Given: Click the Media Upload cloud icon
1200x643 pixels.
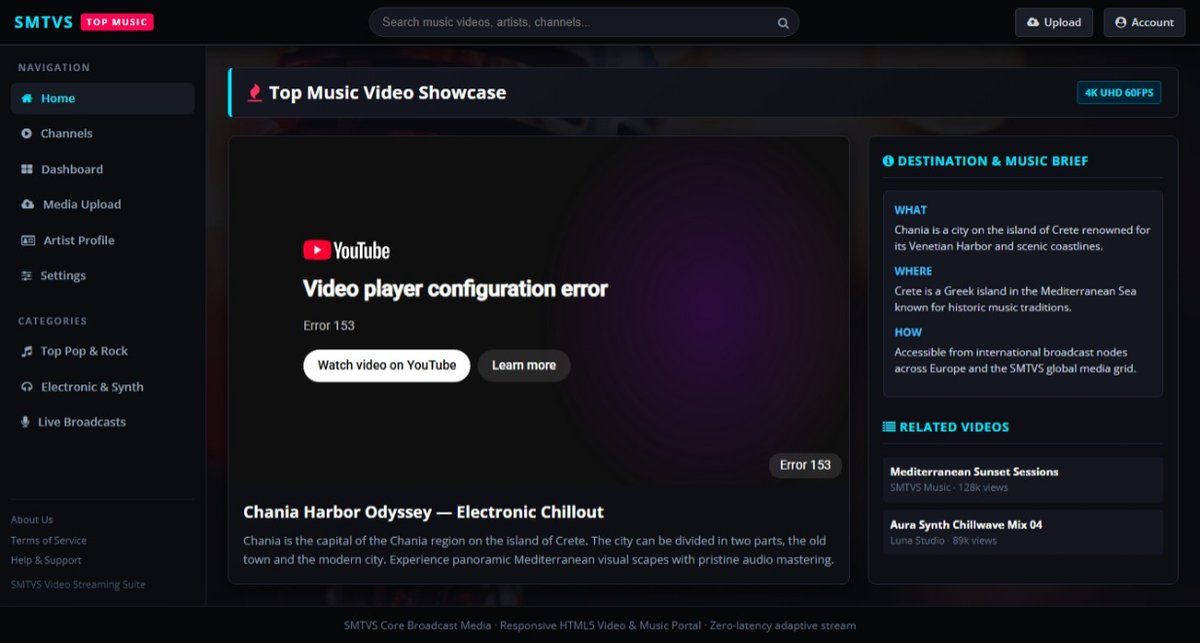Looking at the screenshot, I should tap(28, 205).
